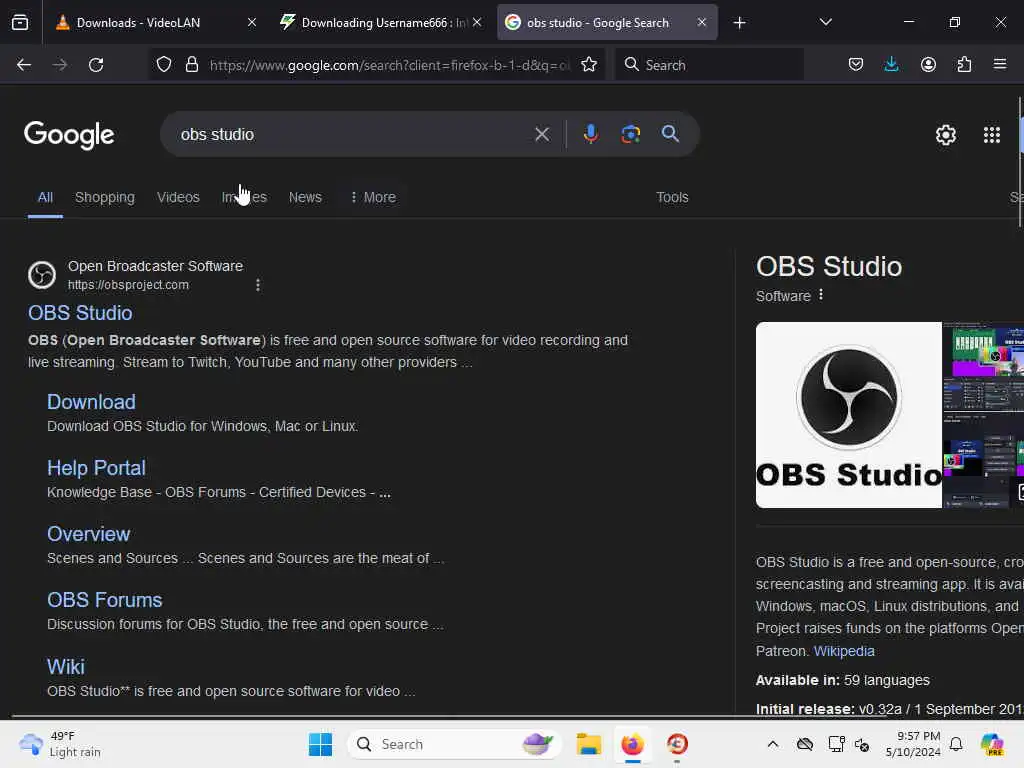The width and height of the screenshot is (1024, 768).
Task: Open the red circular taskbar app
Action: pyautogui.click(x=677, y=744)
